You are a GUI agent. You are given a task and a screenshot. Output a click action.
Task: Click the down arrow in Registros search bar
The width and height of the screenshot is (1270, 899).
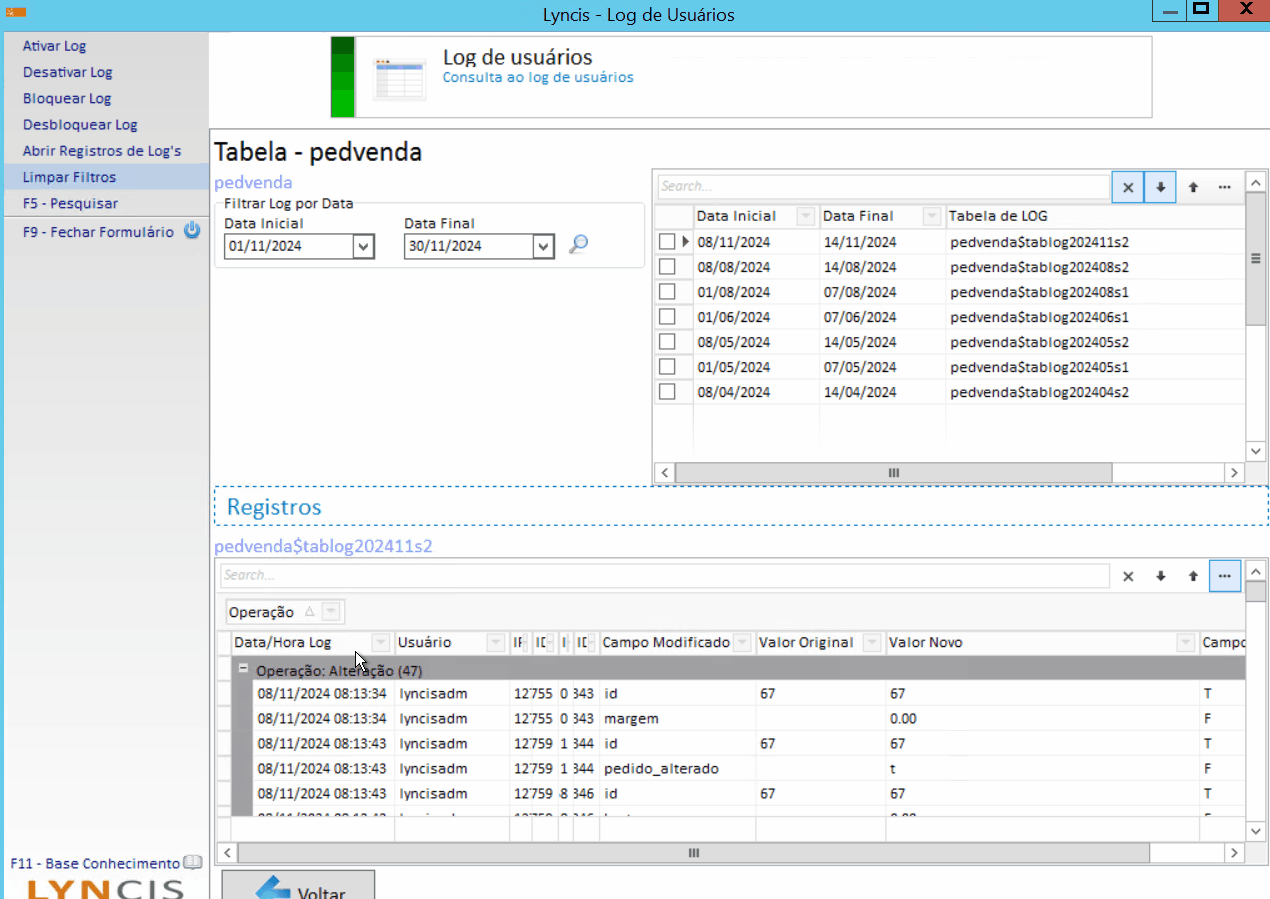pos(1160,576)
